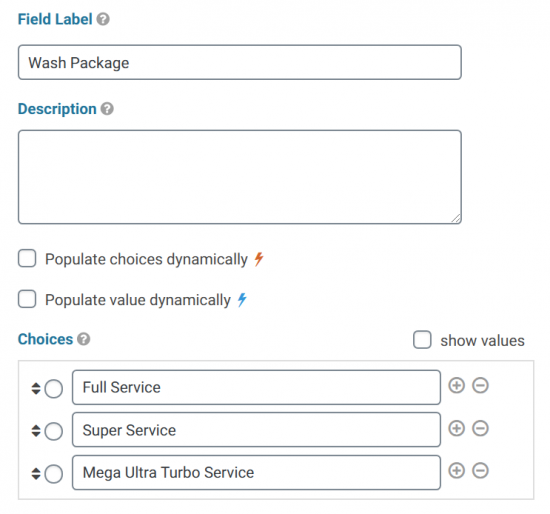
Task: Enable Populate choices dynamically checkbox
Action: coord(27,259)
